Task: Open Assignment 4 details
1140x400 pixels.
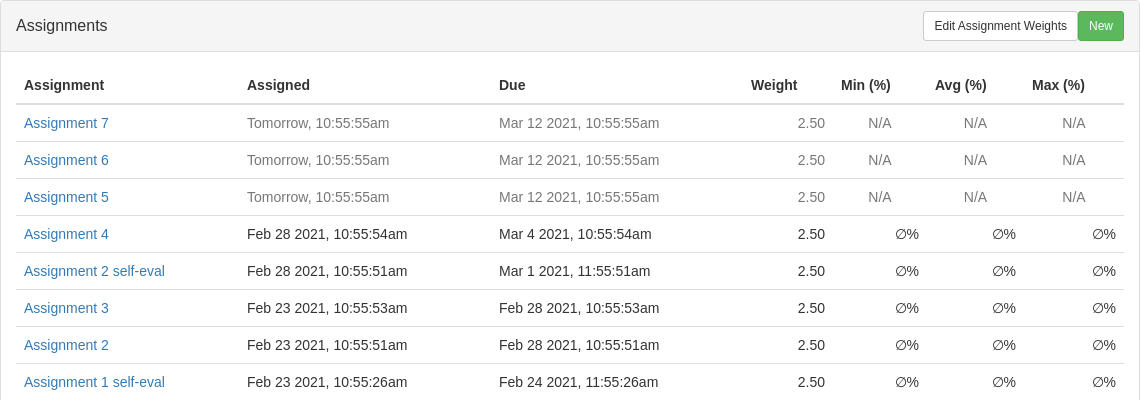Action: 66,234
